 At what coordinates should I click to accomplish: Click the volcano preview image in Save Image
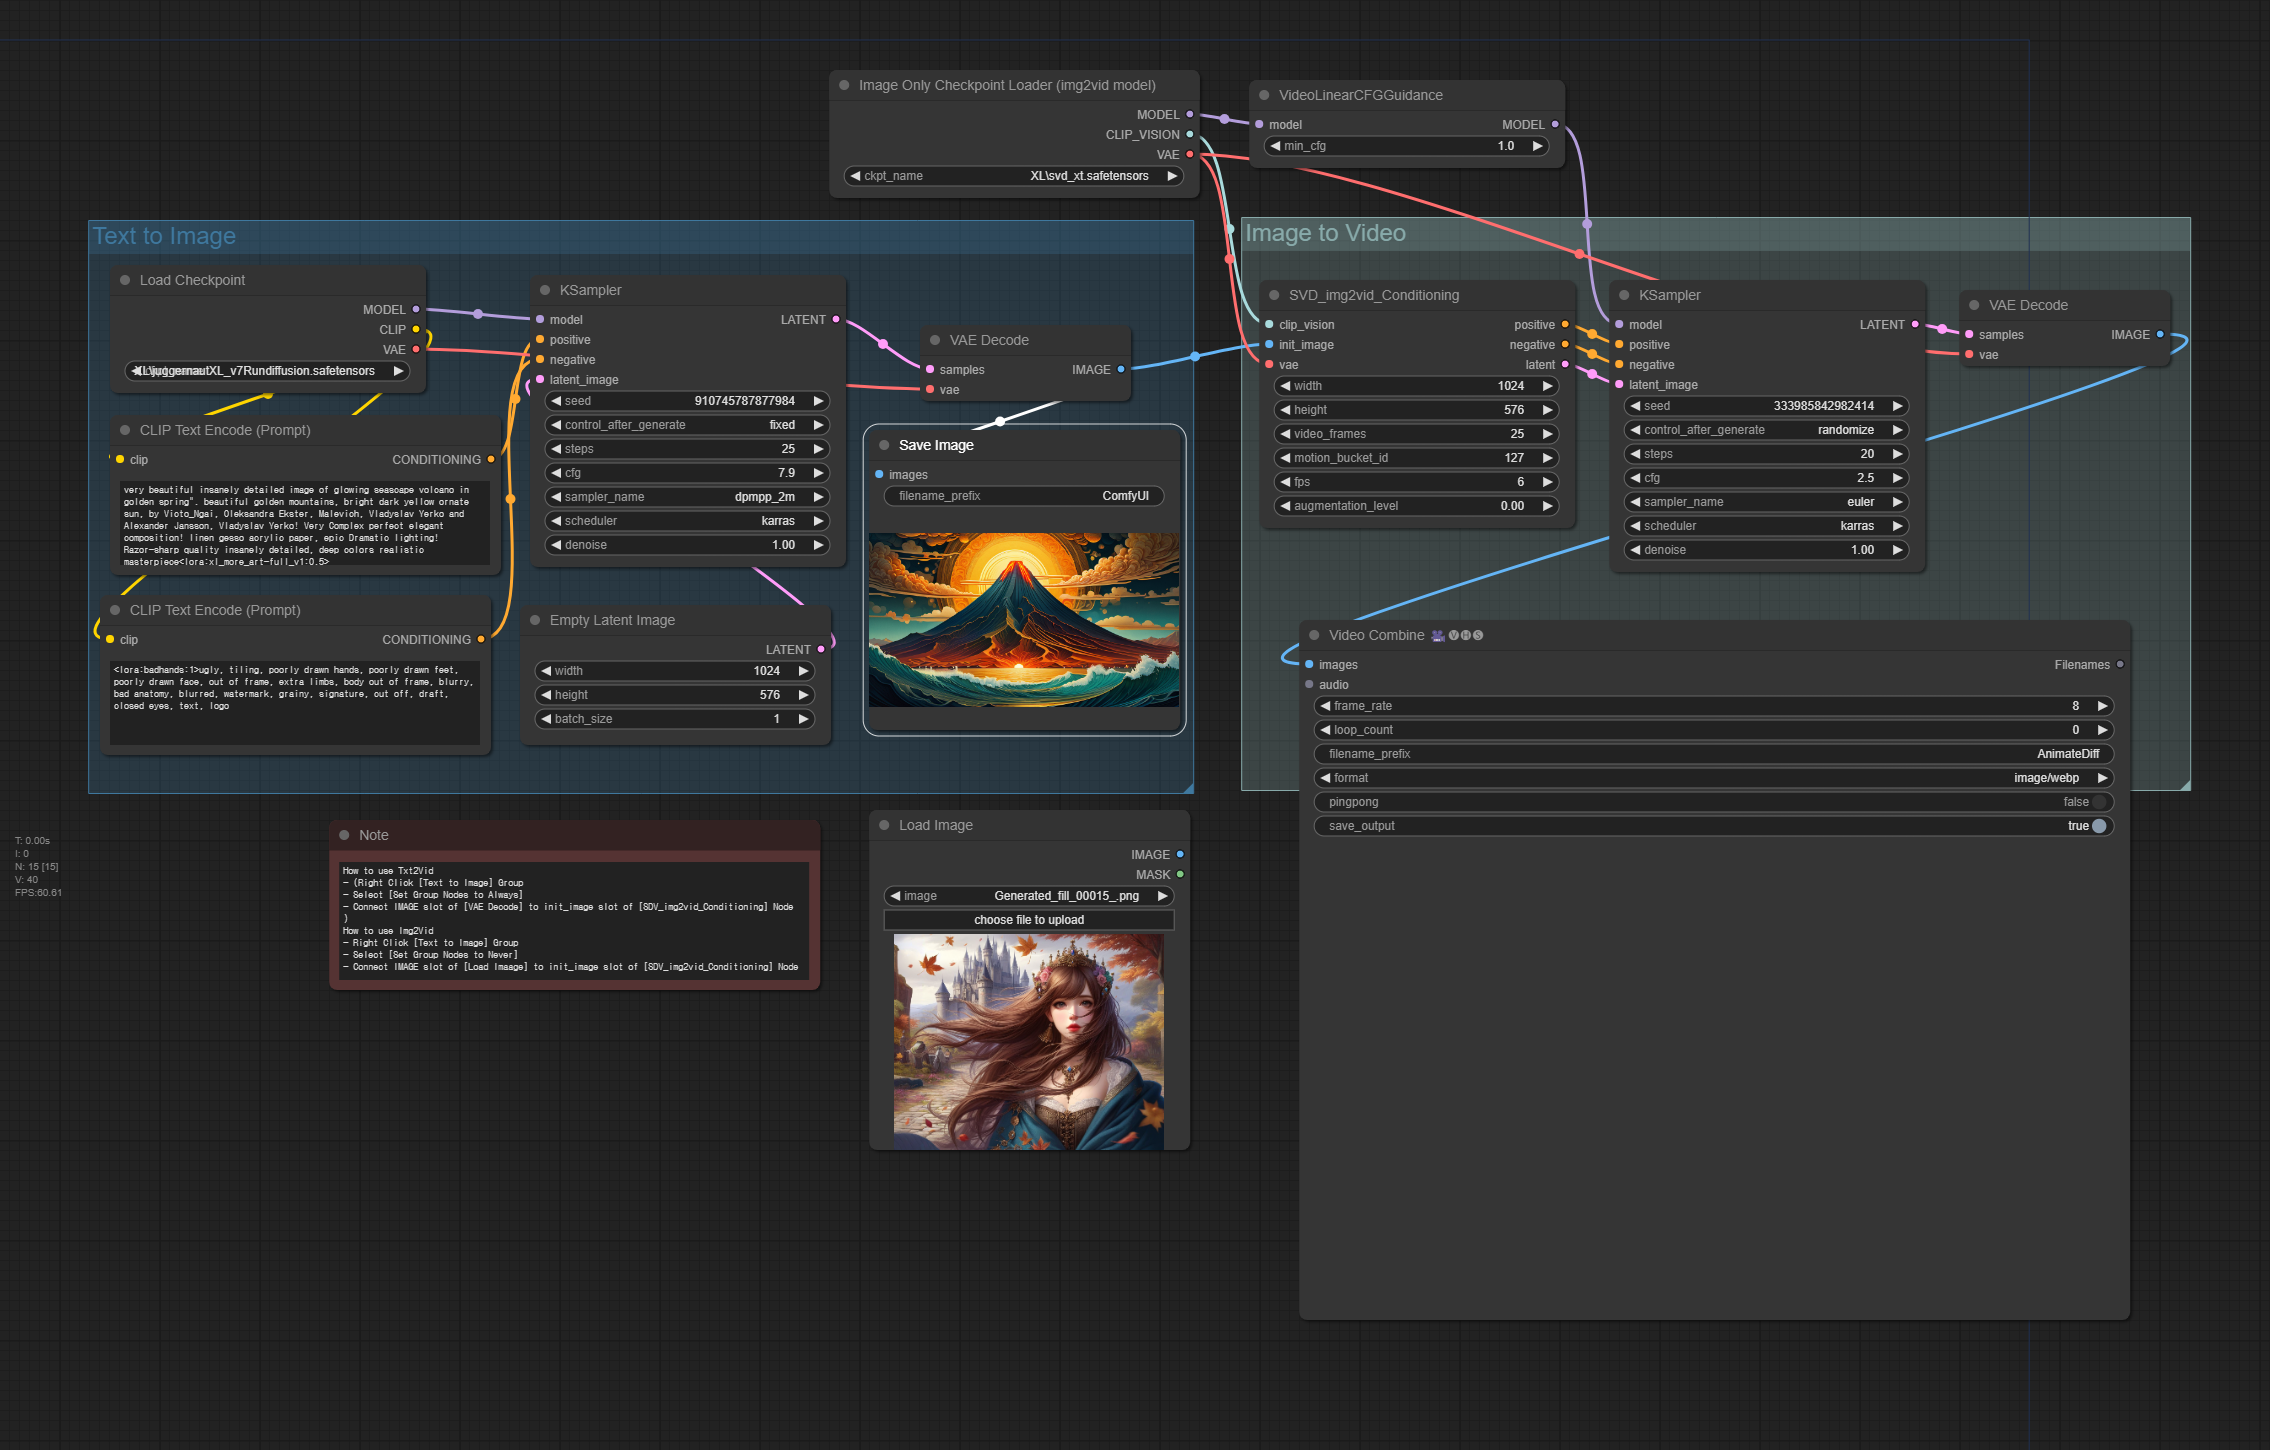click(x=1023, y=620)
